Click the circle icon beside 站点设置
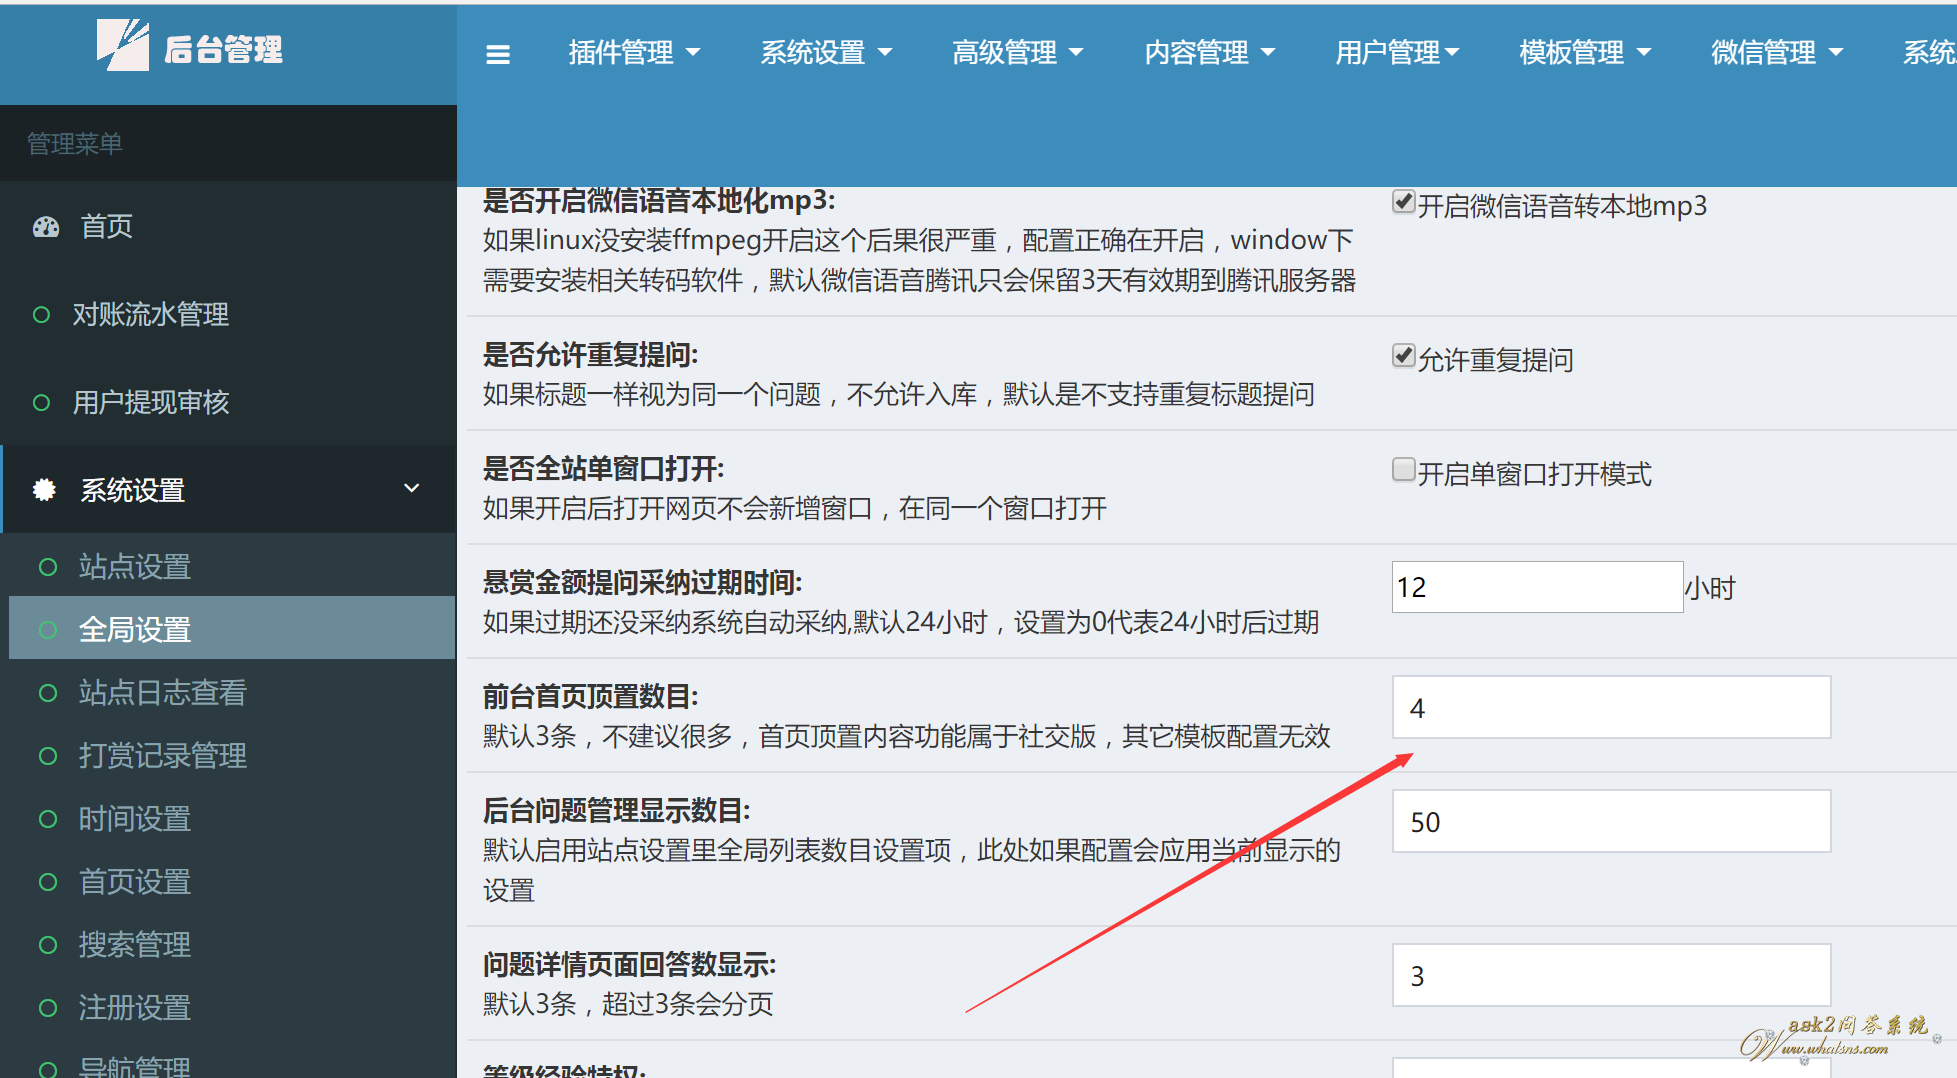Viewport: 1957px width, 1078px height. 47,567
